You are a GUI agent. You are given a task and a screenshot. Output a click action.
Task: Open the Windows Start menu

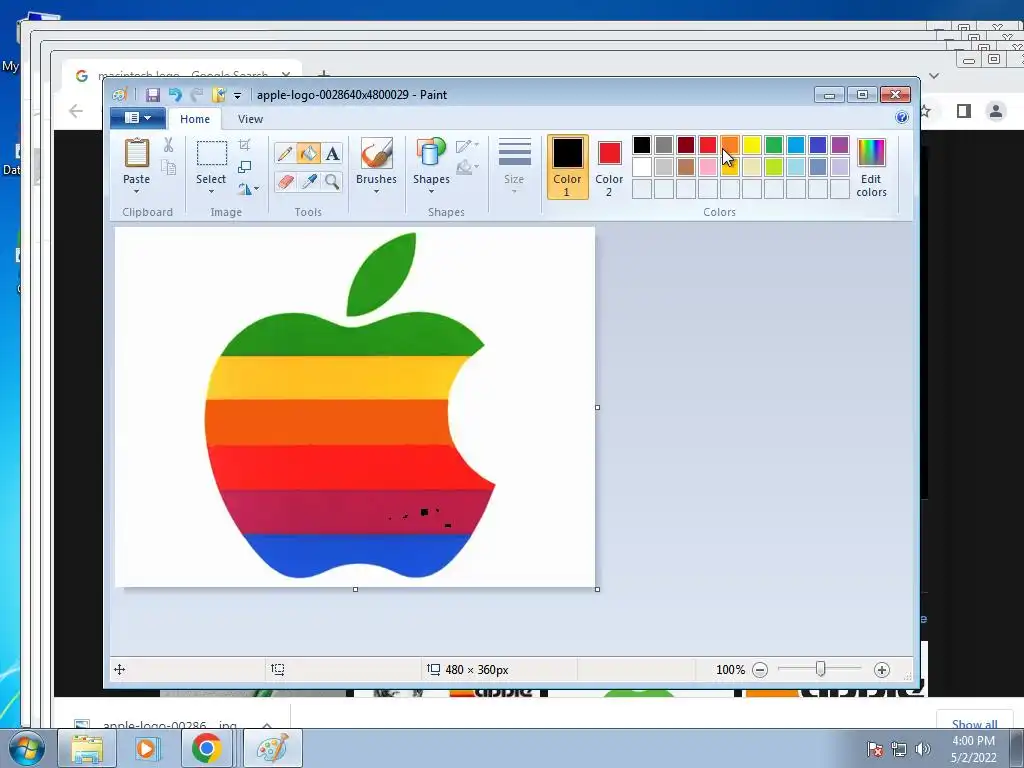pyautogui.click(x=26, y=749)
